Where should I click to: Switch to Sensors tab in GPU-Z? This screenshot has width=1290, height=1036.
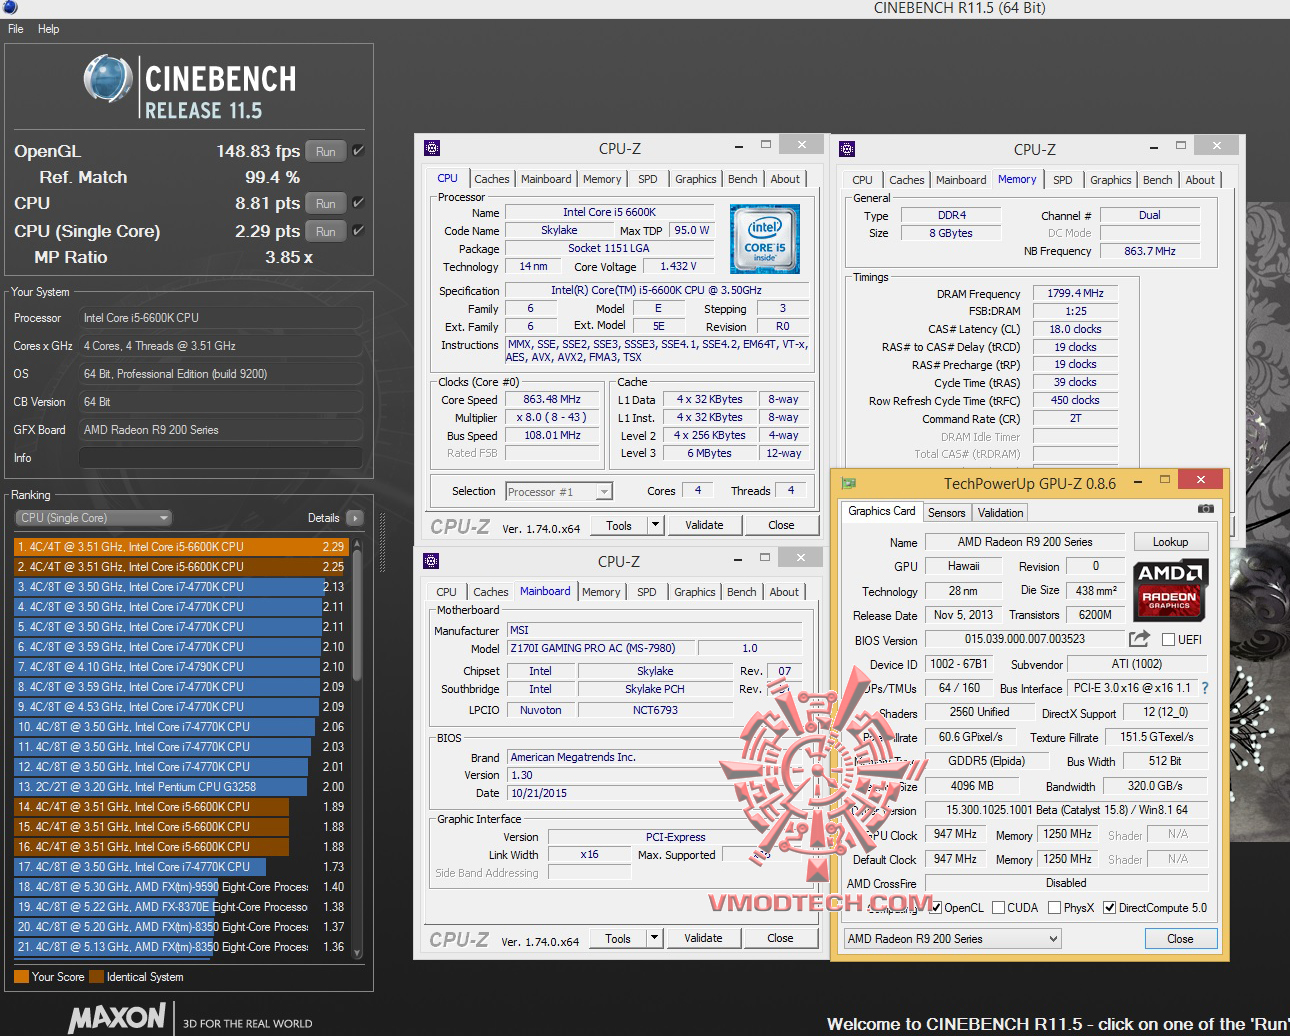pos(946,513)
